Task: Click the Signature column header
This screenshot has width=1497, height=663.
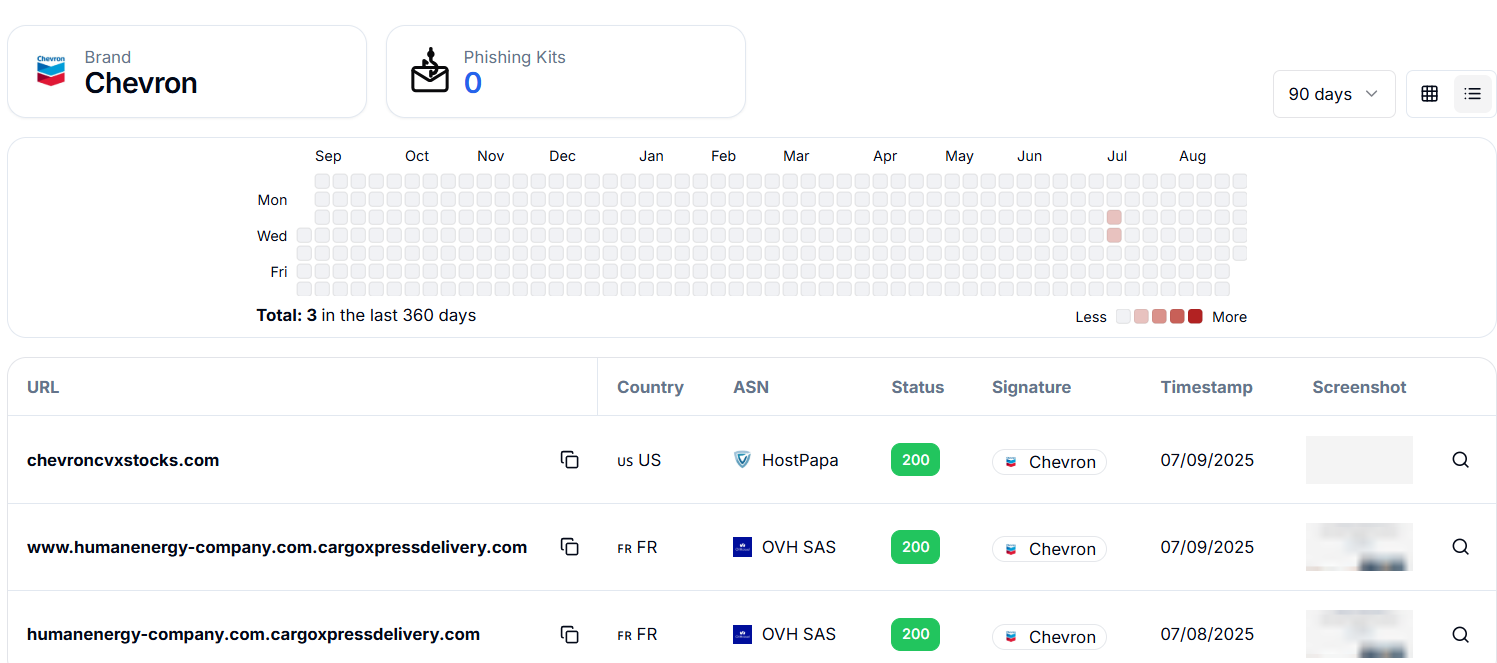Action: coord(1031,387)
